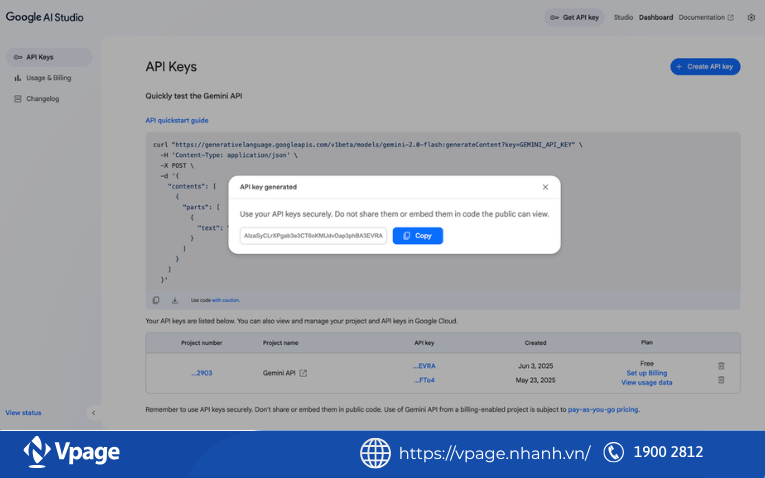
Task: Delete the FTo4 API key
Action: pos(721,380)
